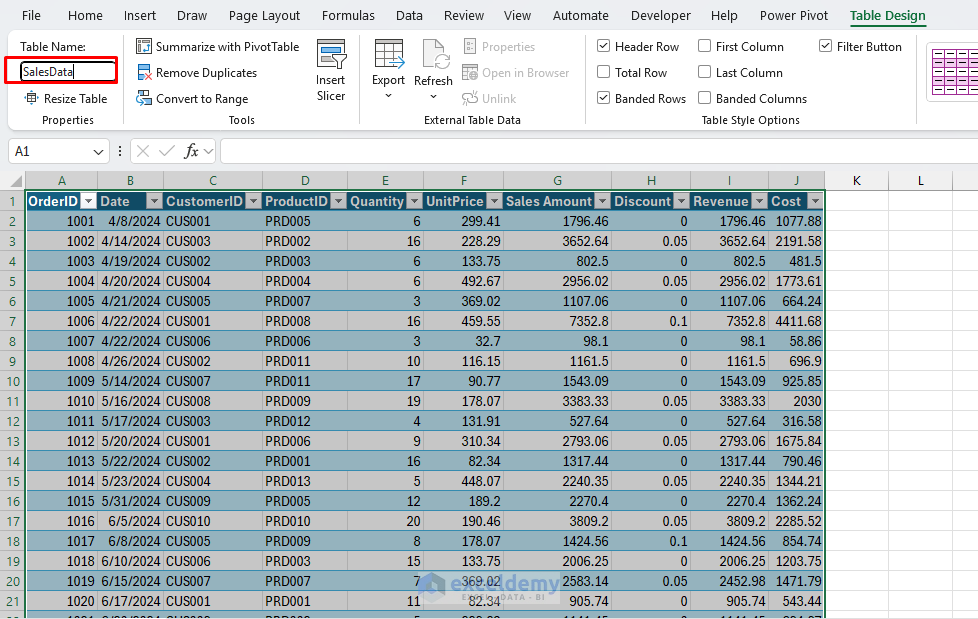This screenshot has width=978, height=619.
Task: Uncheck the Header Row checkbox
Action: (x=604, y=47)
